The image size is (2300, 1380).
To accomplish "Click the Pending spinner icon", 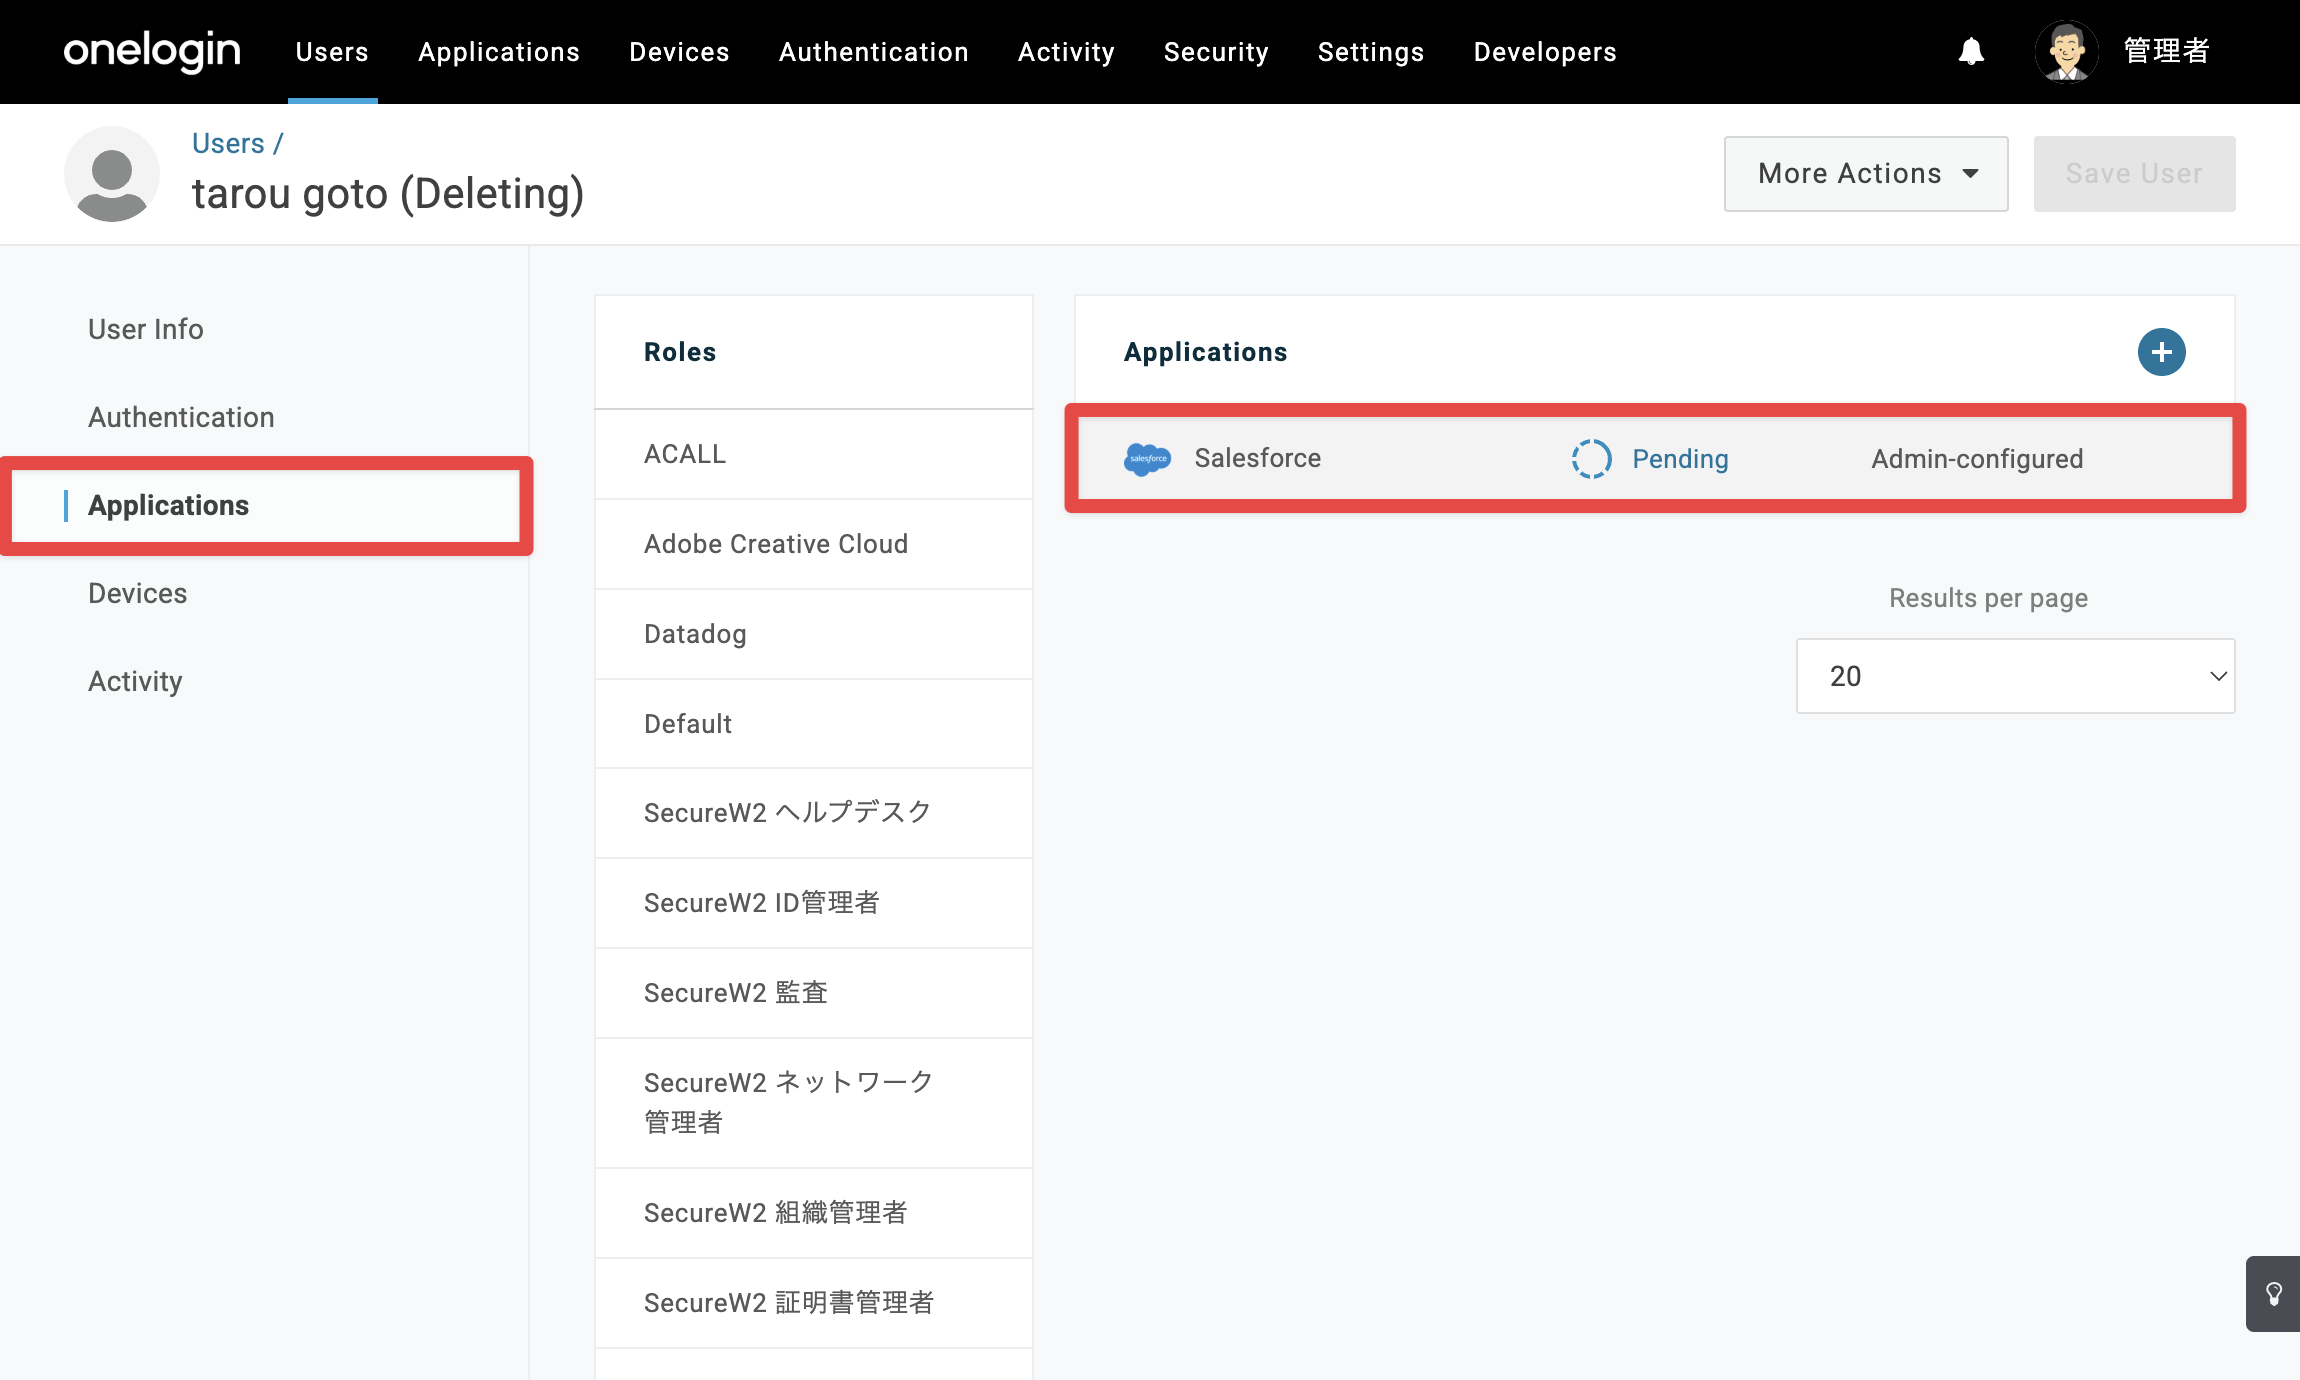I will point(1591,459).
